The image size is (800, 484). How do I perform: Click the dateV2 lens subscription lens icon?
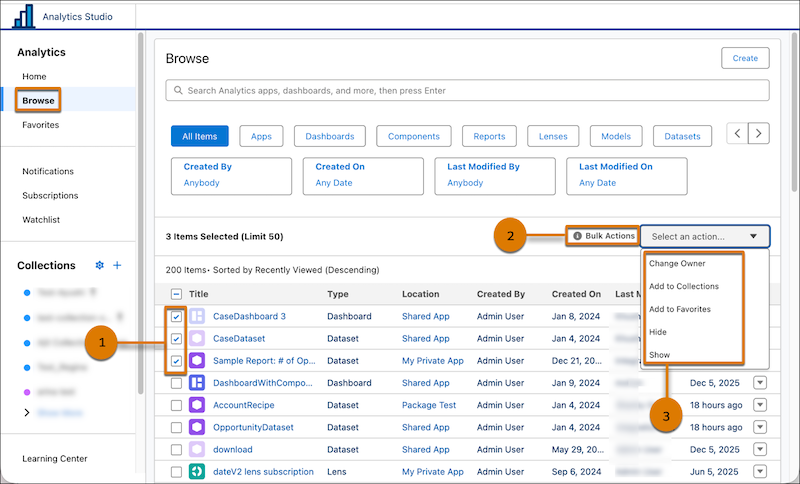tap(197, 471)
